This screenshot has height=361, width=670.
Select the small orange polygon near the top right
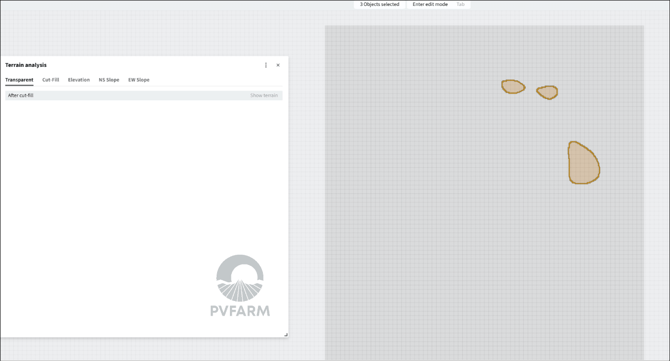[548, 92]
